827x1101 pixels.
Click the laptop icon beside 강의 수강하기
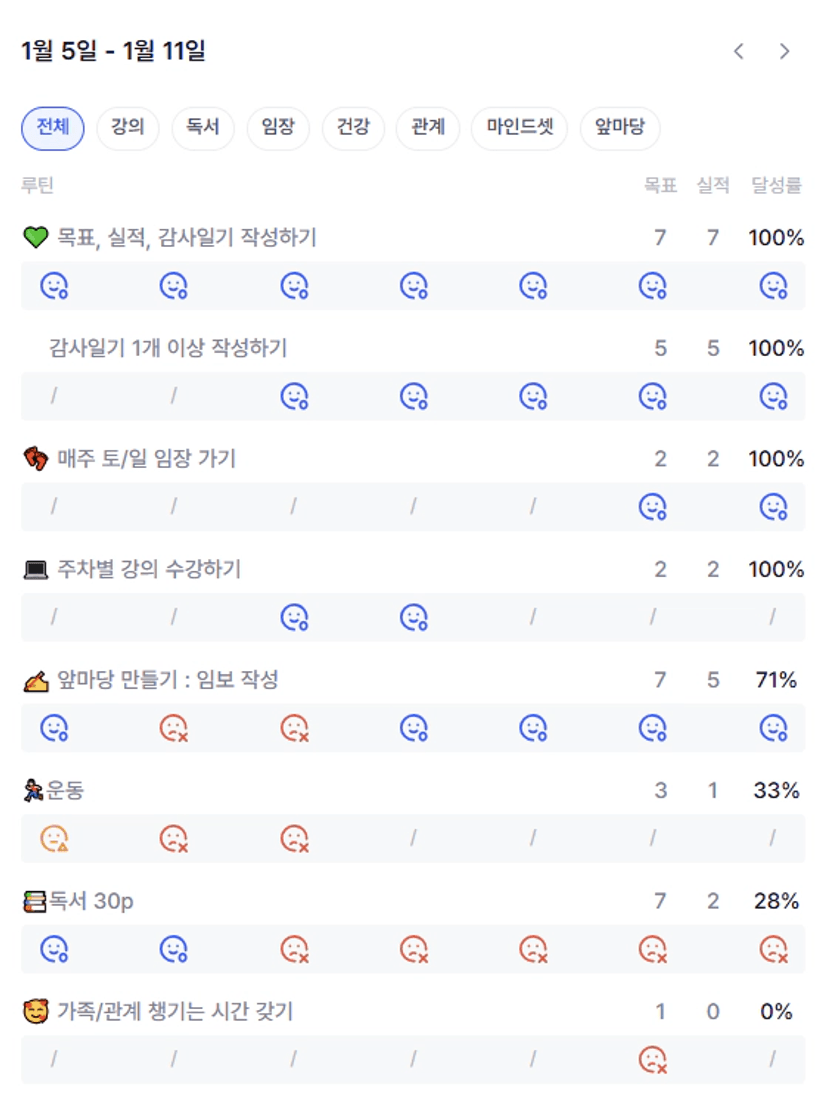click(x=35, y=570)
